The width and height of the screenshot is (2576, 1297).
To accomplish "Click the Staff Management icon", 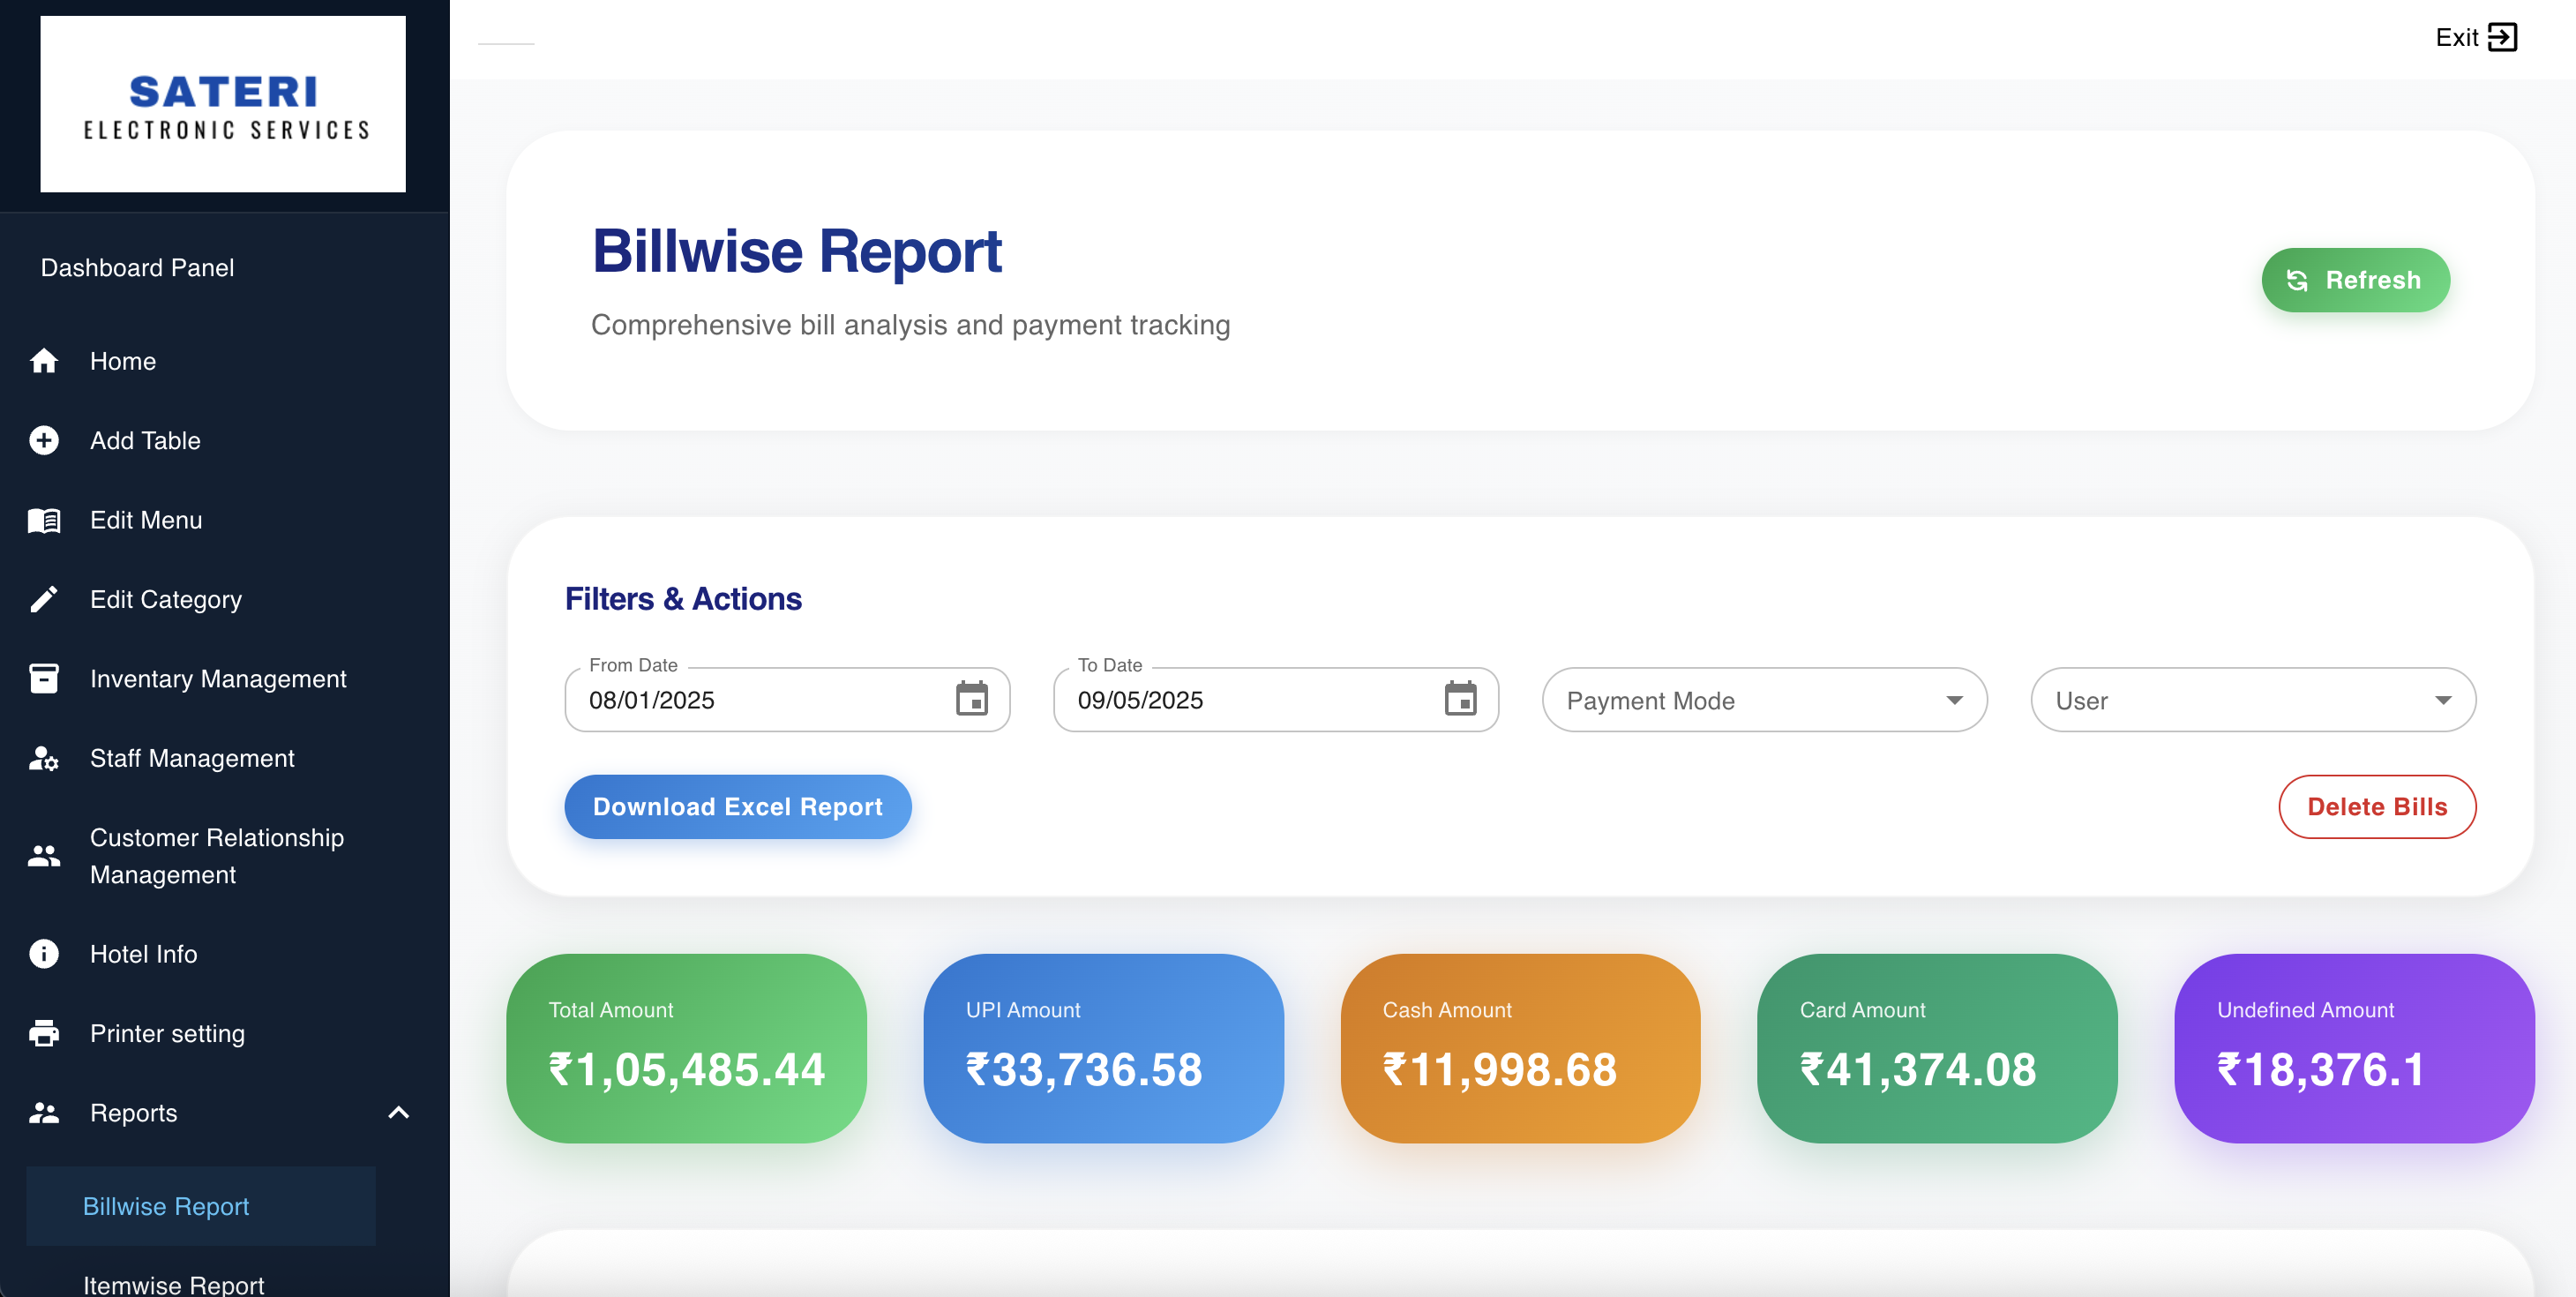I will tap(44, 759).
